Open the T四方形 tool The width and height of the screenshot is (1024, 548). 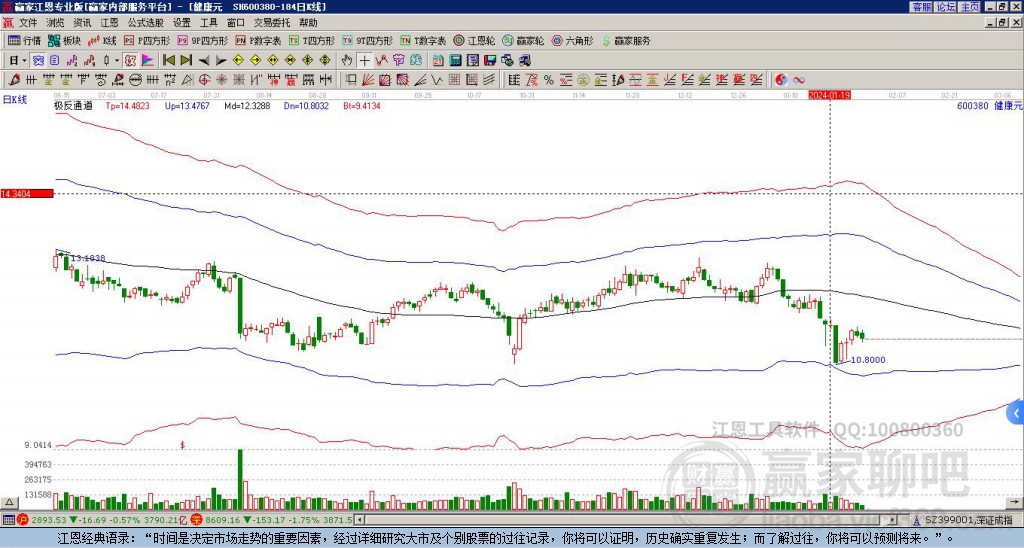click(x=312, y=40)
